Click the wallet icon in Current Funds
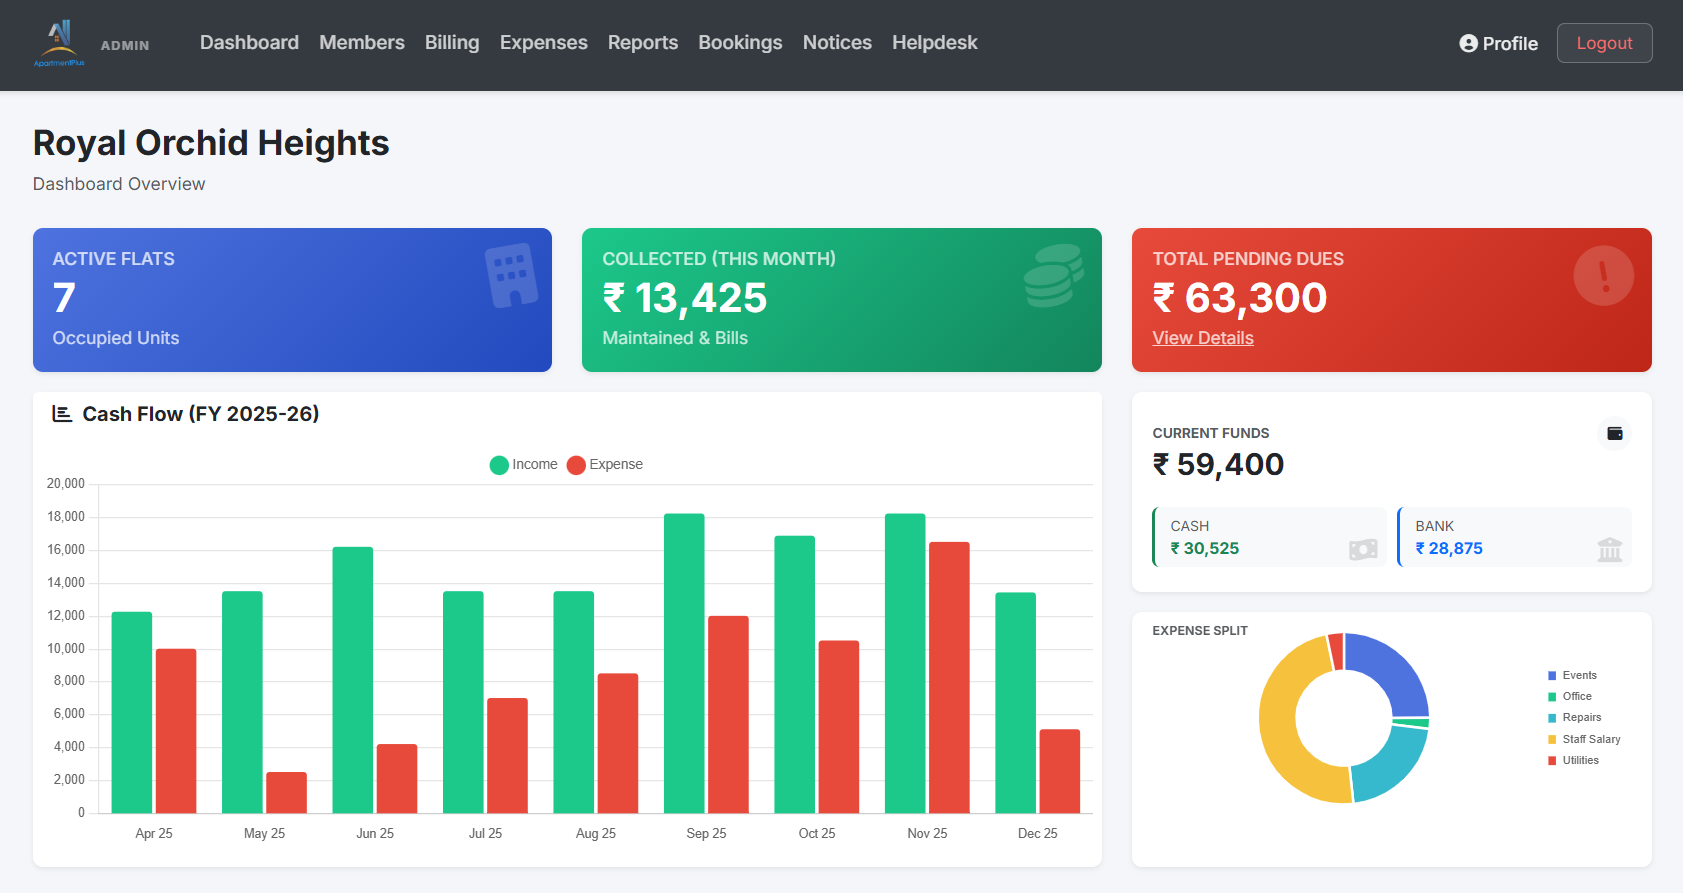 click(x=1614, y=433)
